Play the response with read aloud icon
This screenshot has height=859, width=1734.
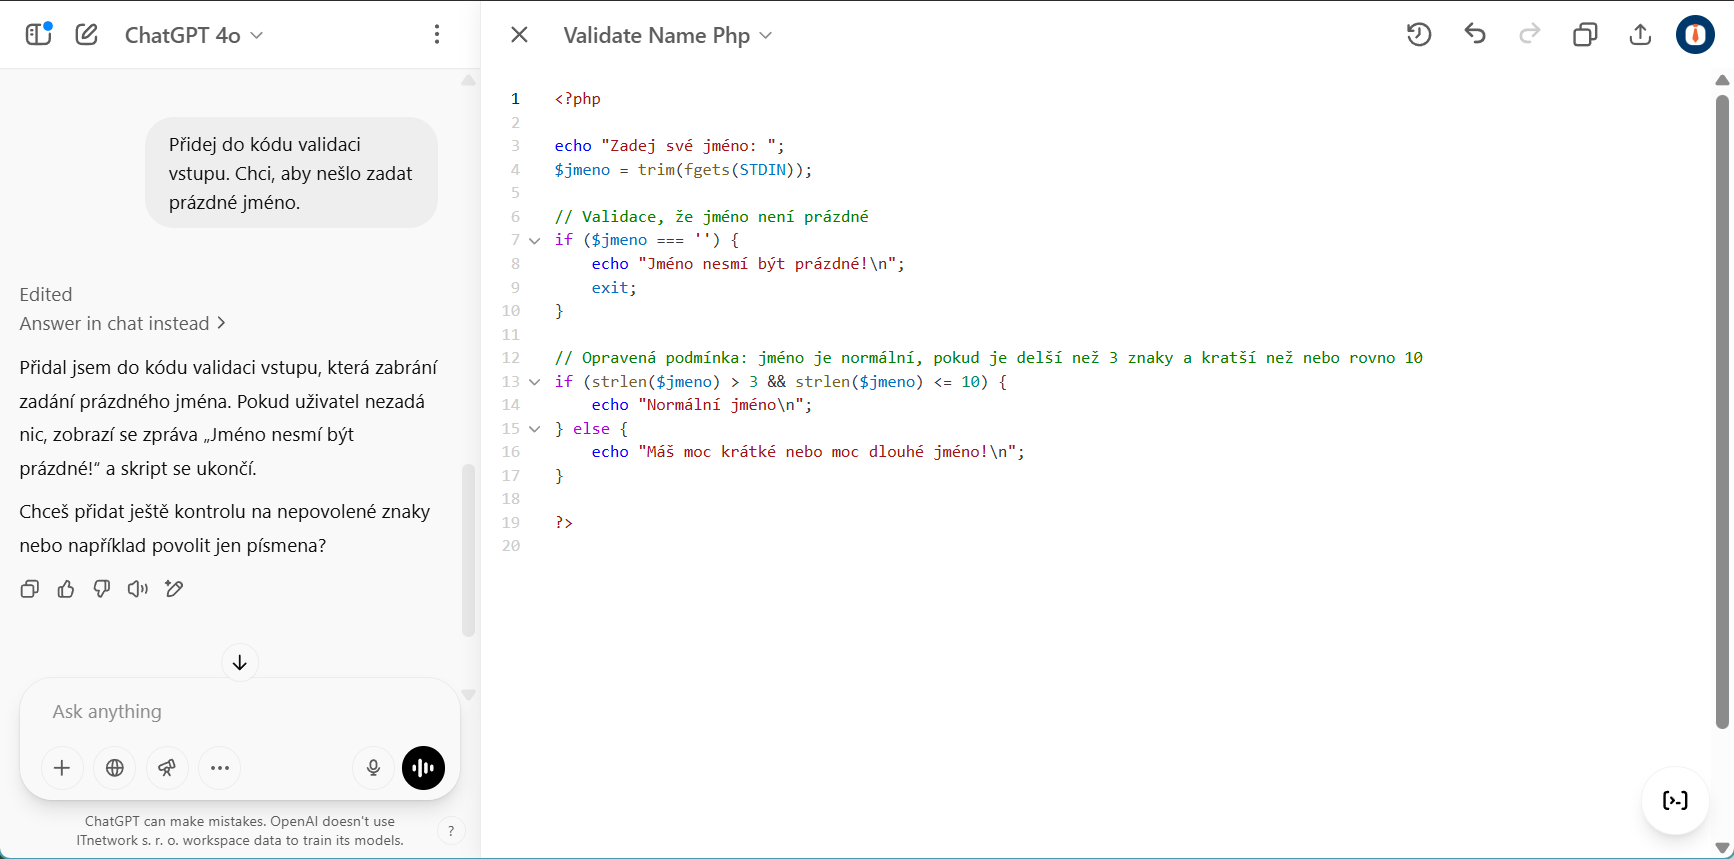(138, 589)
